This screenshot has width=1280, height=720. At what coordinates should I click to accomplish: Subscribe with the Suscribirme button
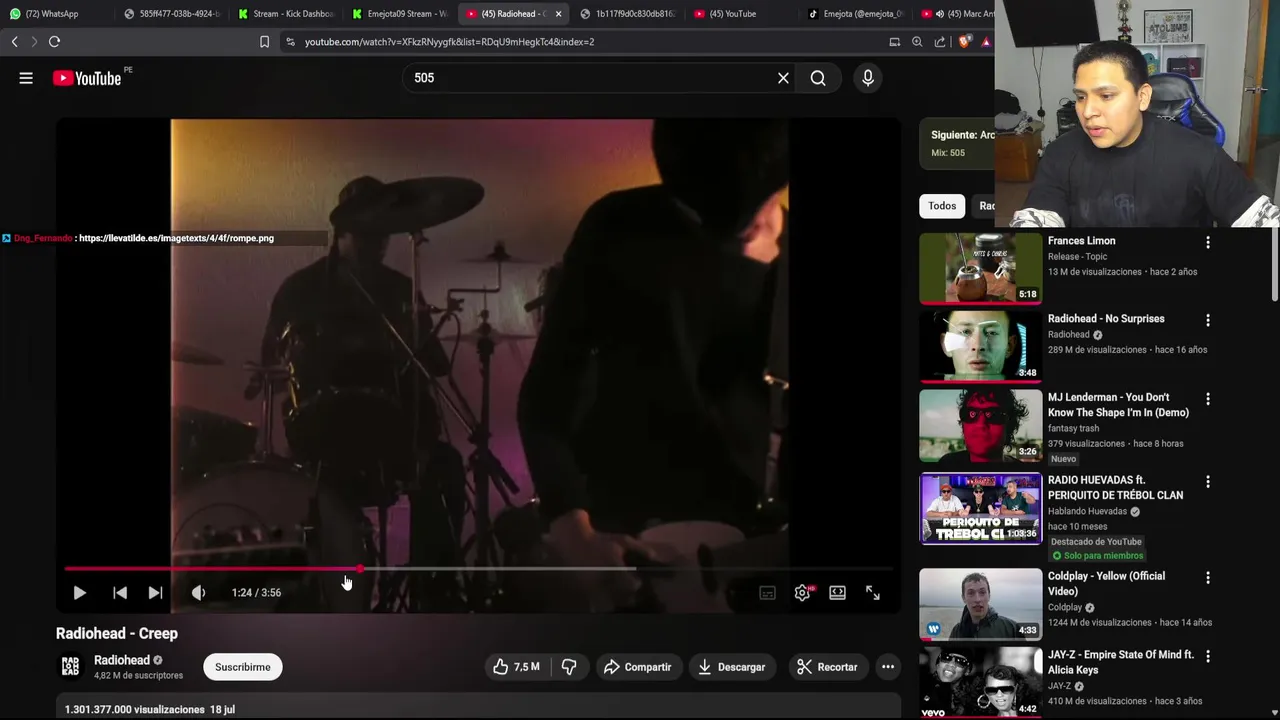click(x=243, y=667)
